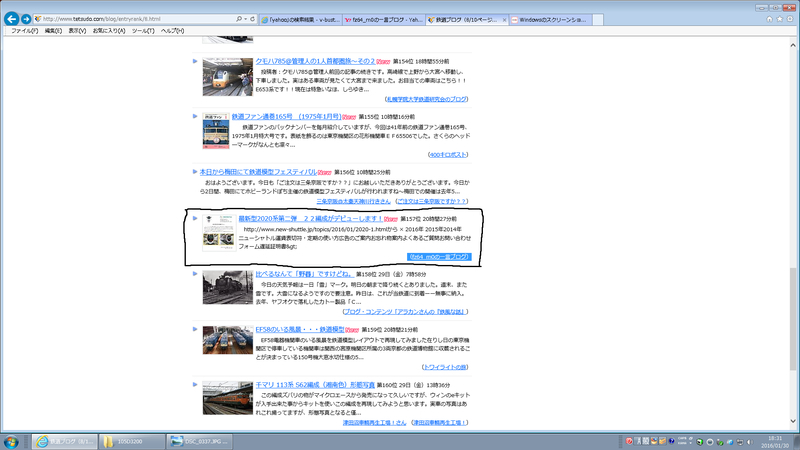Click the volume speaker tray icon

tap(749, 442)
